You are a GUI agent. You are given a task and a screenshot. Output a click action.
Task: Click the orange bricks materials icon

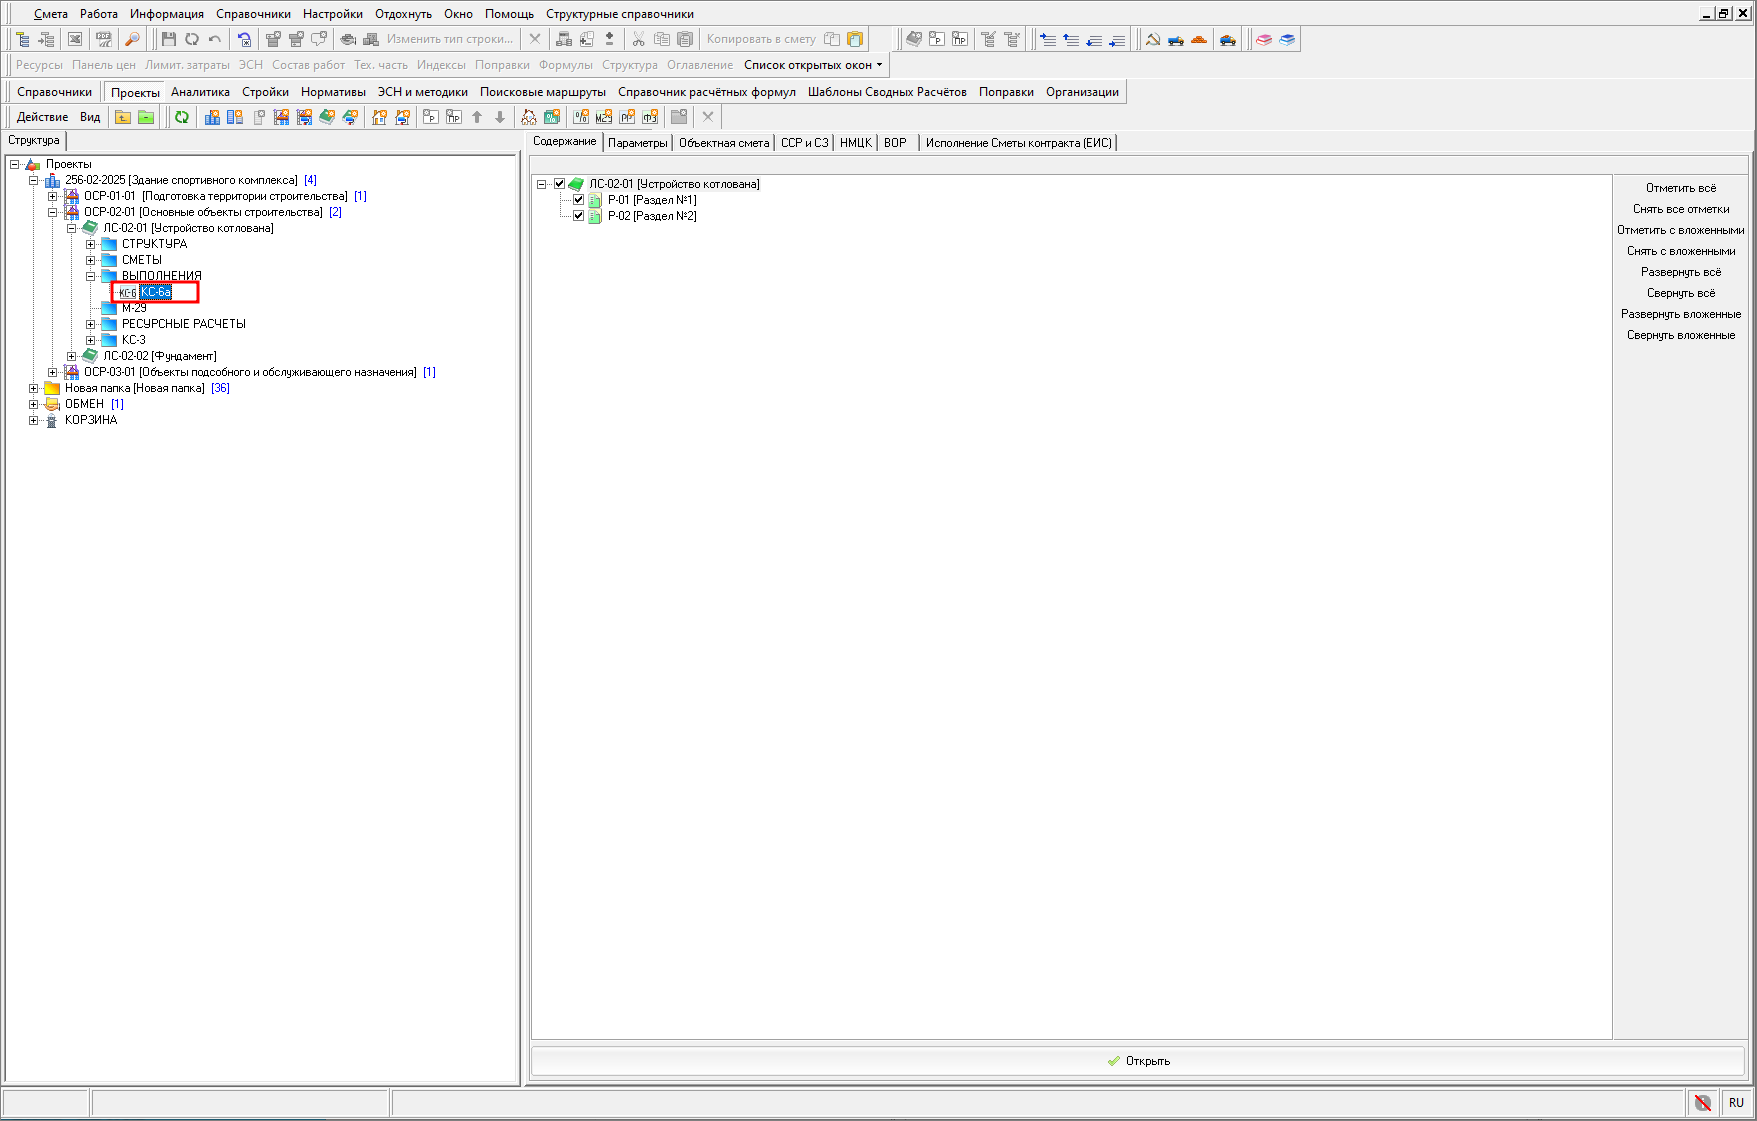point(1199,39)
